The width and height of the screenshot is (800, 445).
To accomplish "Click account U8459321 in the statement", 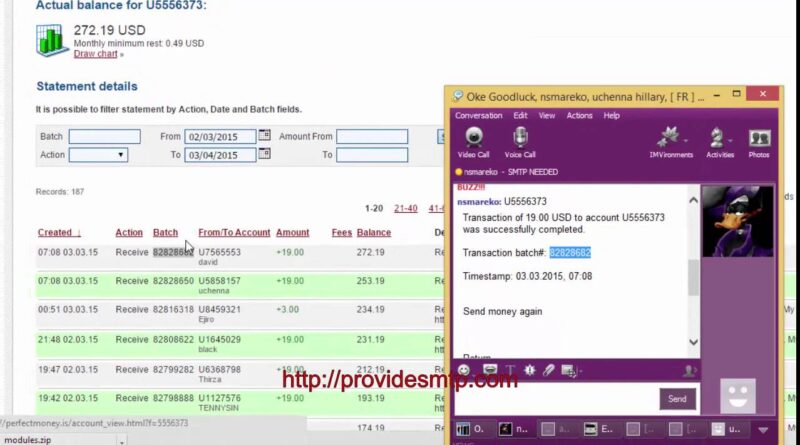I will tap(219, 309).
